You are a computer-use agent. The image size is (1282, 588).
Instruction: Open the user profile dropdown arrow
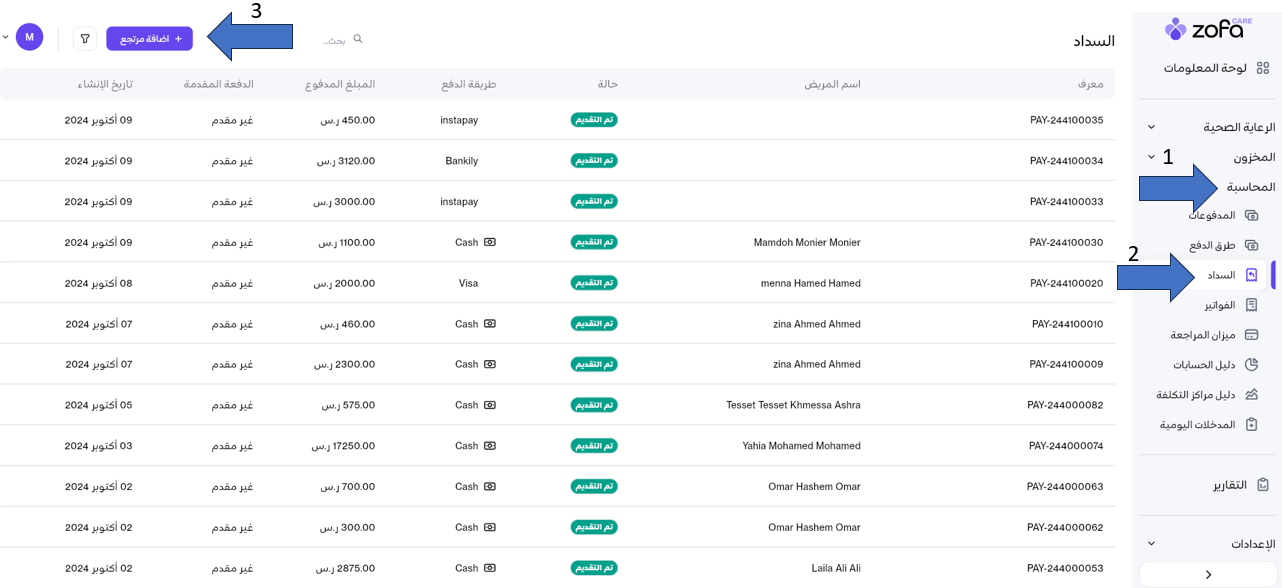click(6, 37)
